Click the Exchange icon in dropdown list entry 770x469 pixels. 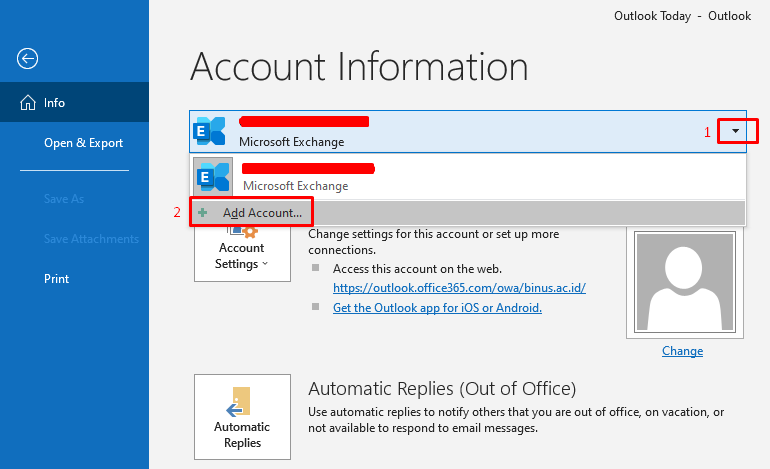pyautogui.click(x=213, y=176)
